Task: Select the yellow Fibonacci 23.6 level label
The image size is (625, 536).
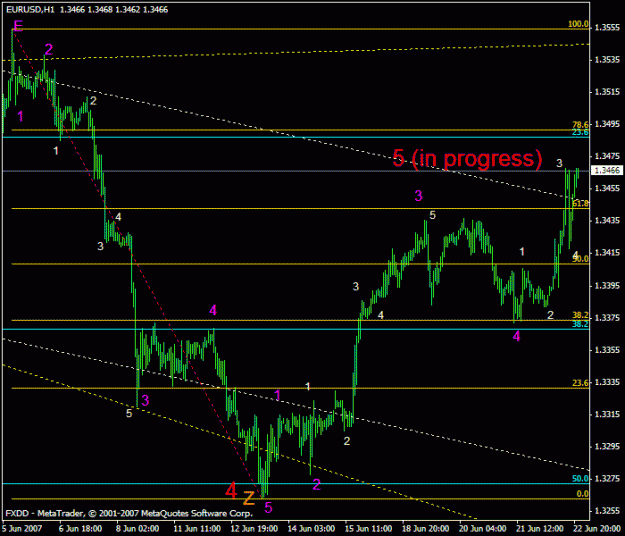Action: tap(580, 383)
